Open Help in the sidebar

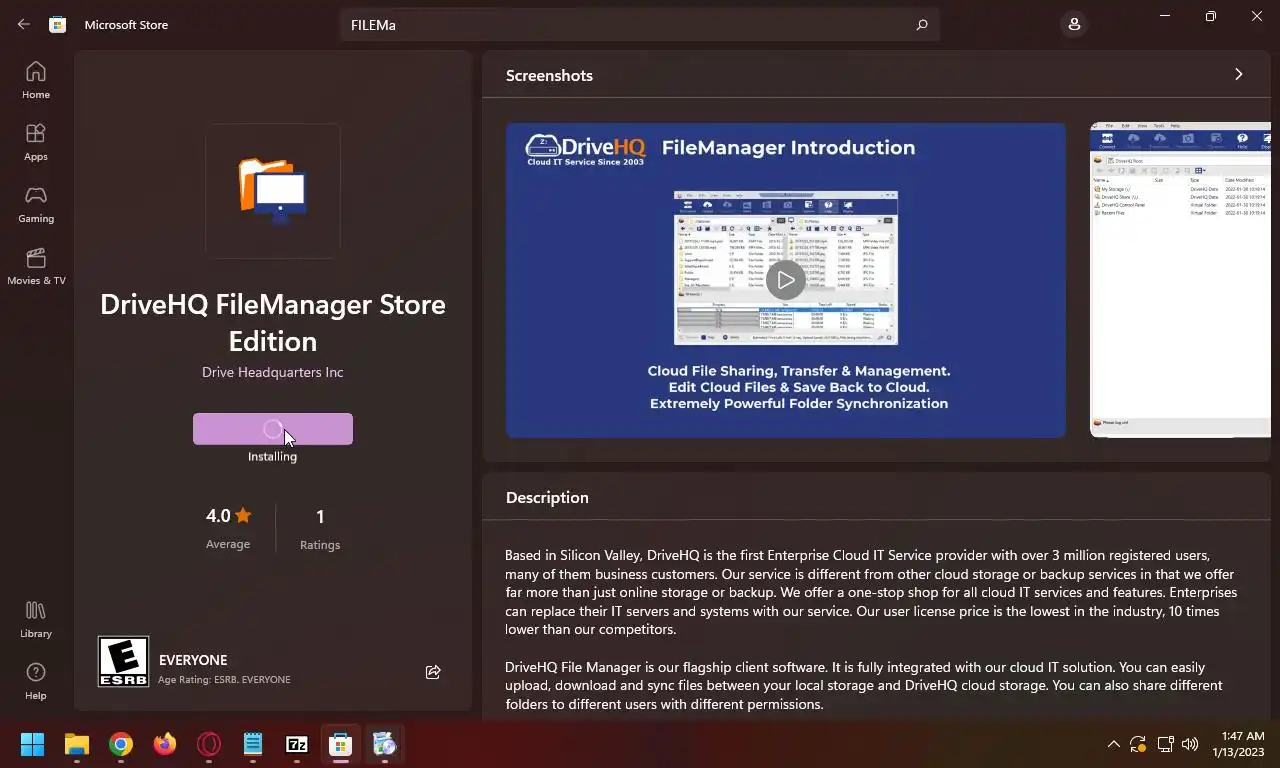(36, 681)
